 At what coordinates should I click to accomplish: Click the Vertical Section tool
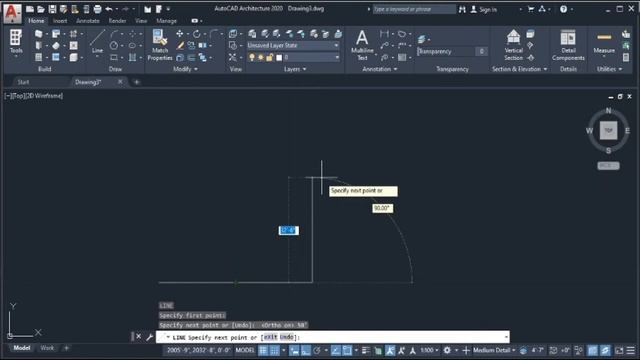click(x=513, y=45)
